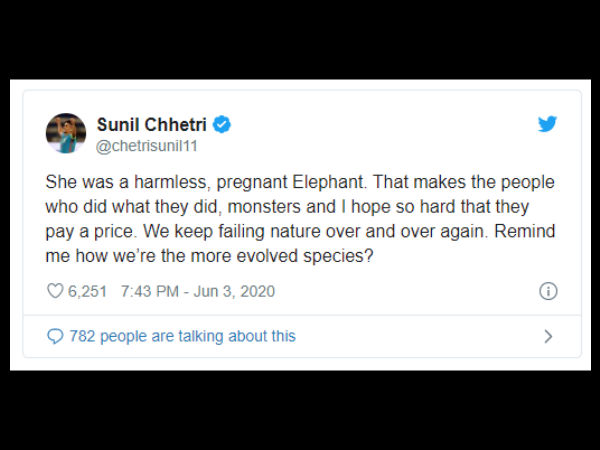Click the reply speech bubble icon
Screen dimensions: 600x450
tap(55, 336)
